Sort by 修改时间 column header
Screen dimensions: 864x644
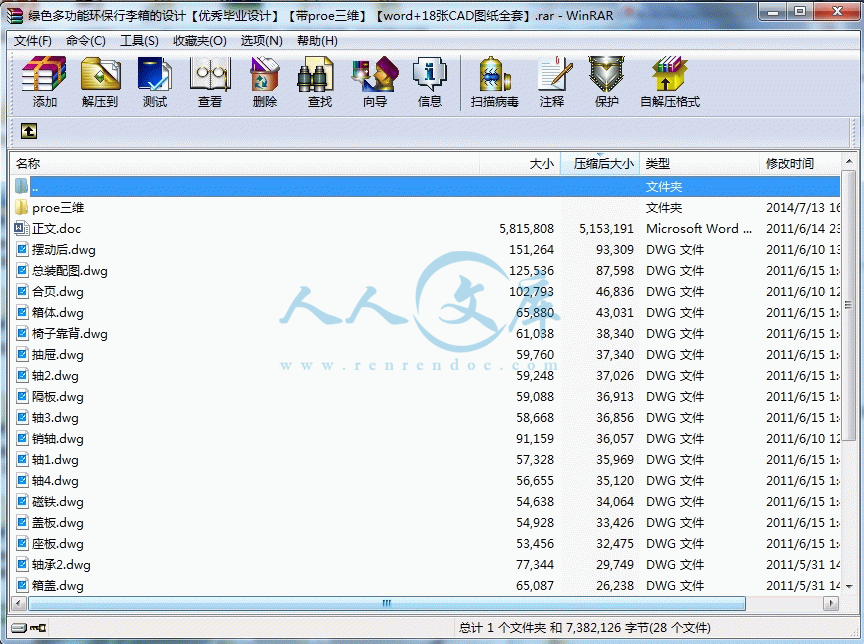pos(800,164)
